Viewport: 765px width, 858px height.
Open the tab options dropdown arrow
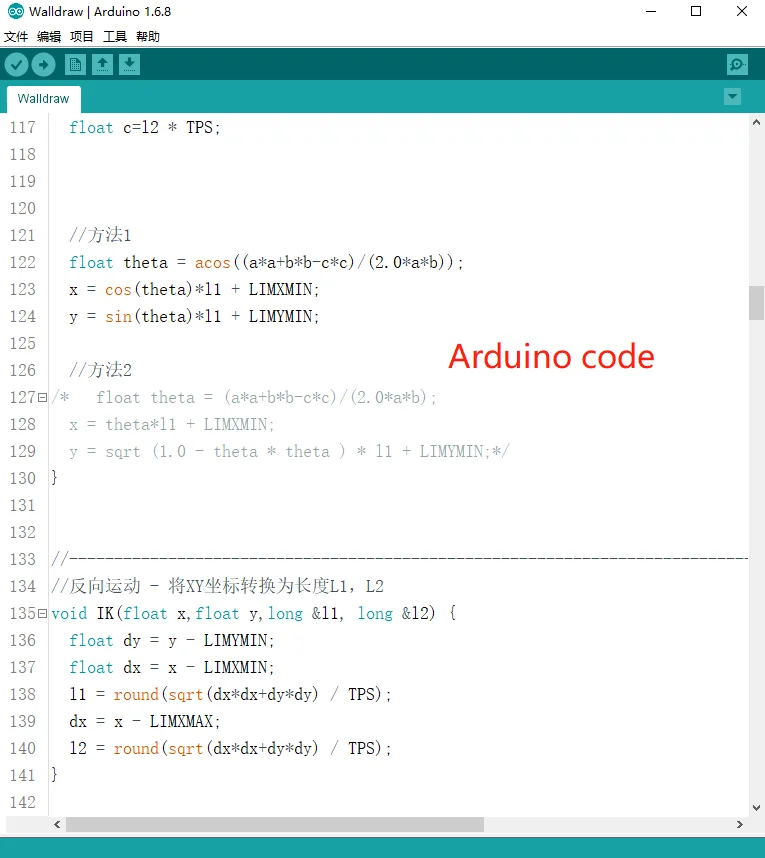[x=733, y=97]
